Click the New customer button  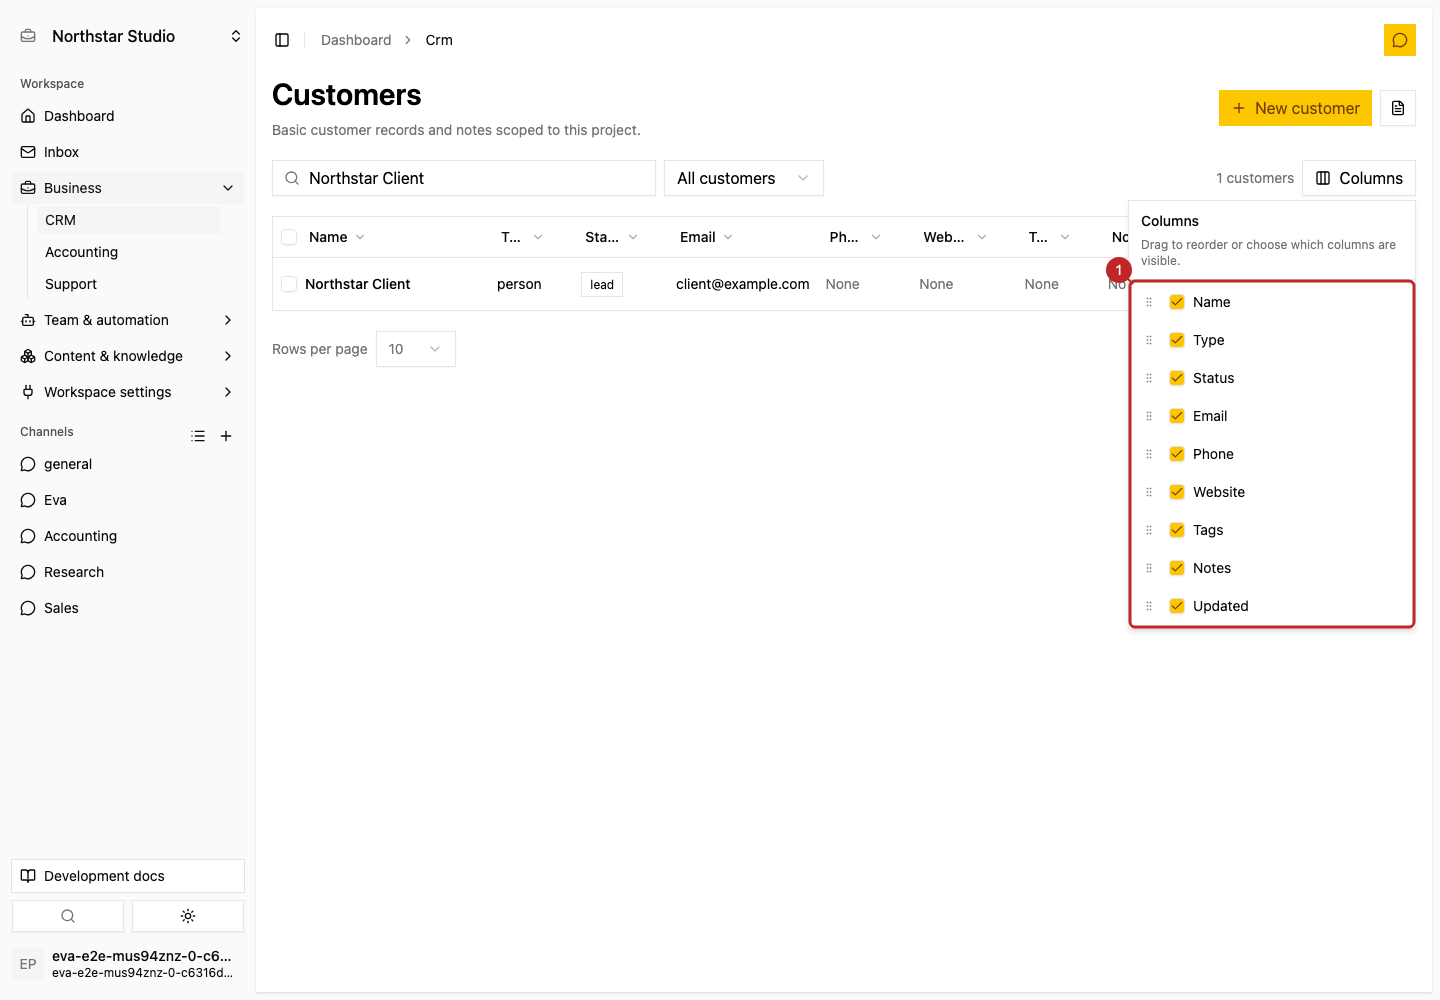tap(1295, 108)
